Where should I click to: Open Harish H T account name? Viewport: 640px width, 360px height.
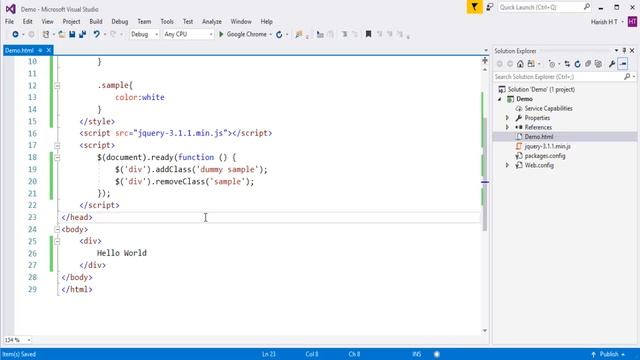click(x=604, y=22)
